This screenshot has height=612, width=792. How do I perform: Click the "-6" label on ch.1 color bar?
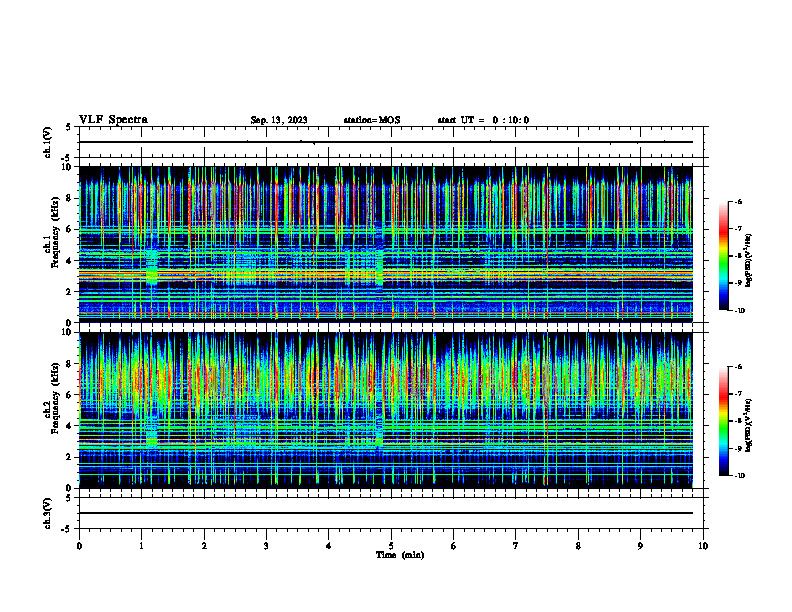tap(738, 201)
